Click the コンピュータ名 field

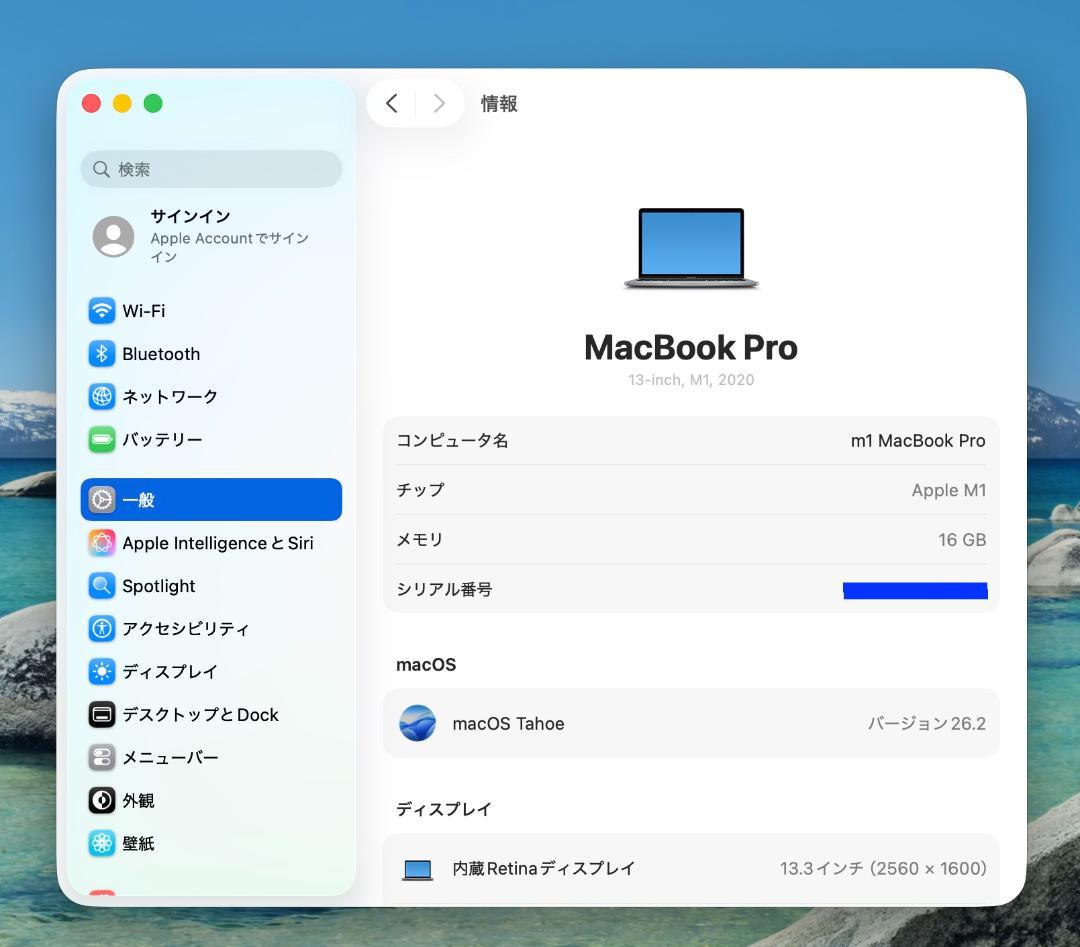point(690,441)
